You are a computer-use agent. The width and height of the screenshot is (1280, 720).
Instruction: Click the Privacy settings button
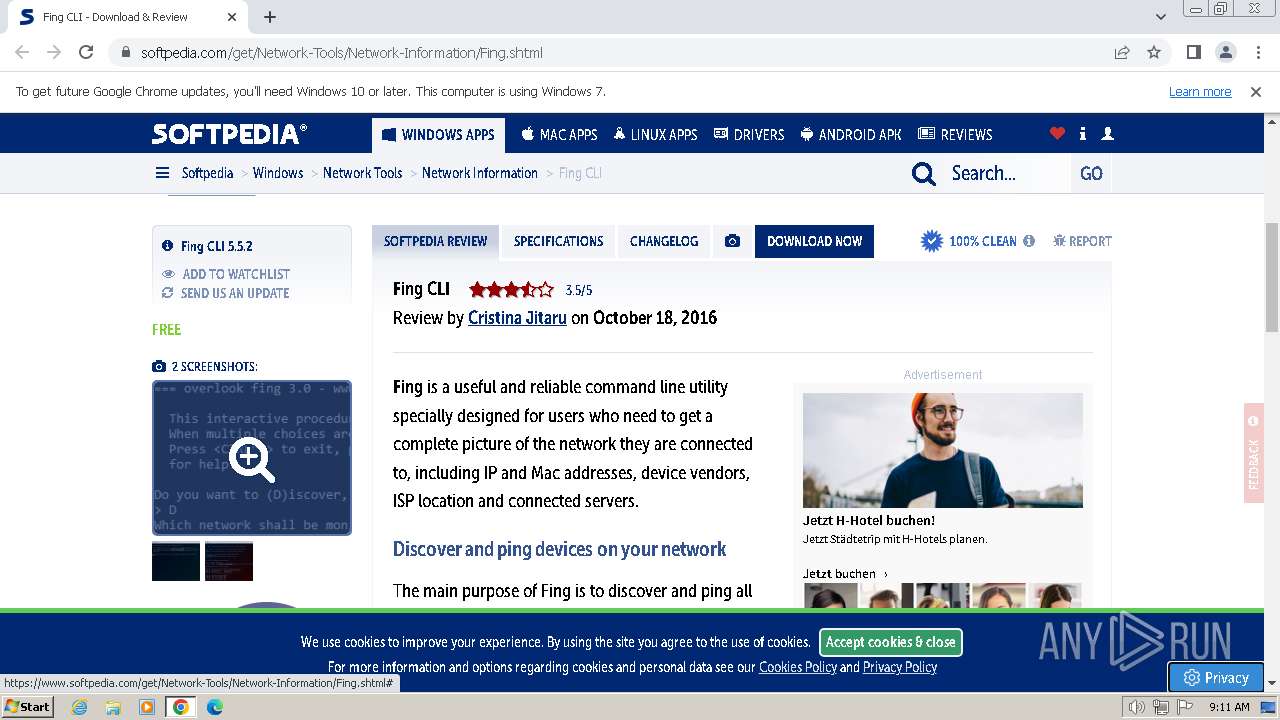click(1216, 677)
